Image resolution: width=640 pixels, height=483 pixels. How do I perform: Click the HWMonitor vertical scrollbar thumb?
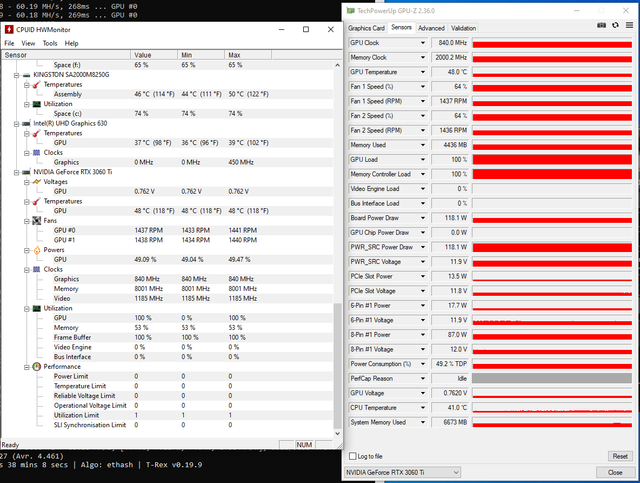337,365
